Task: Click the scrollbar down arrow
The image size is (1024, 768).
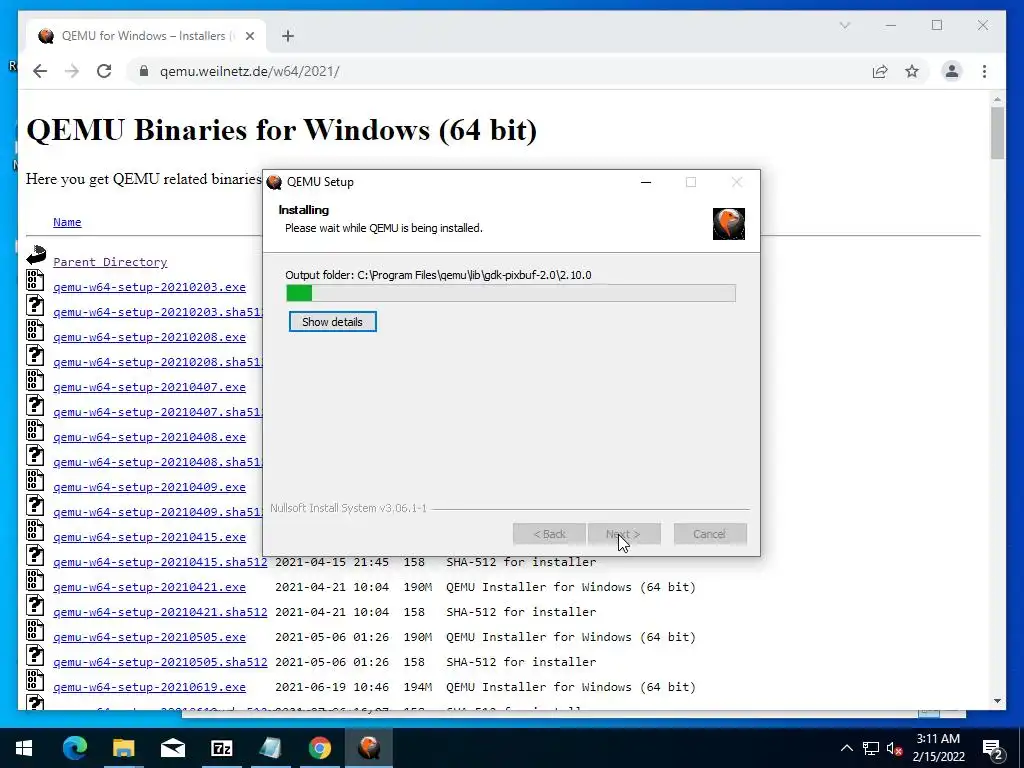Action: (x=997, y=701)
